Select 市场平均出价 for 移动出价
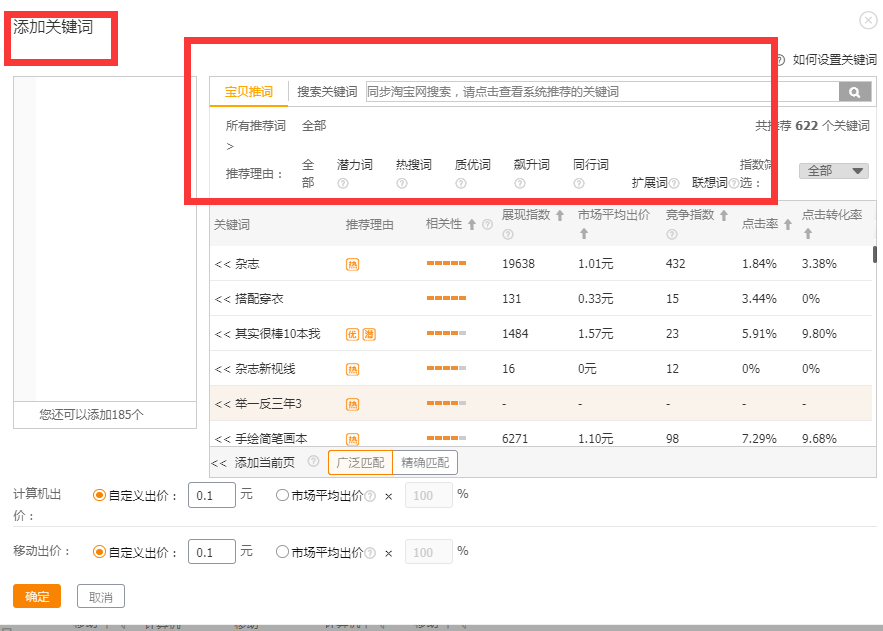 pos(282,552)
